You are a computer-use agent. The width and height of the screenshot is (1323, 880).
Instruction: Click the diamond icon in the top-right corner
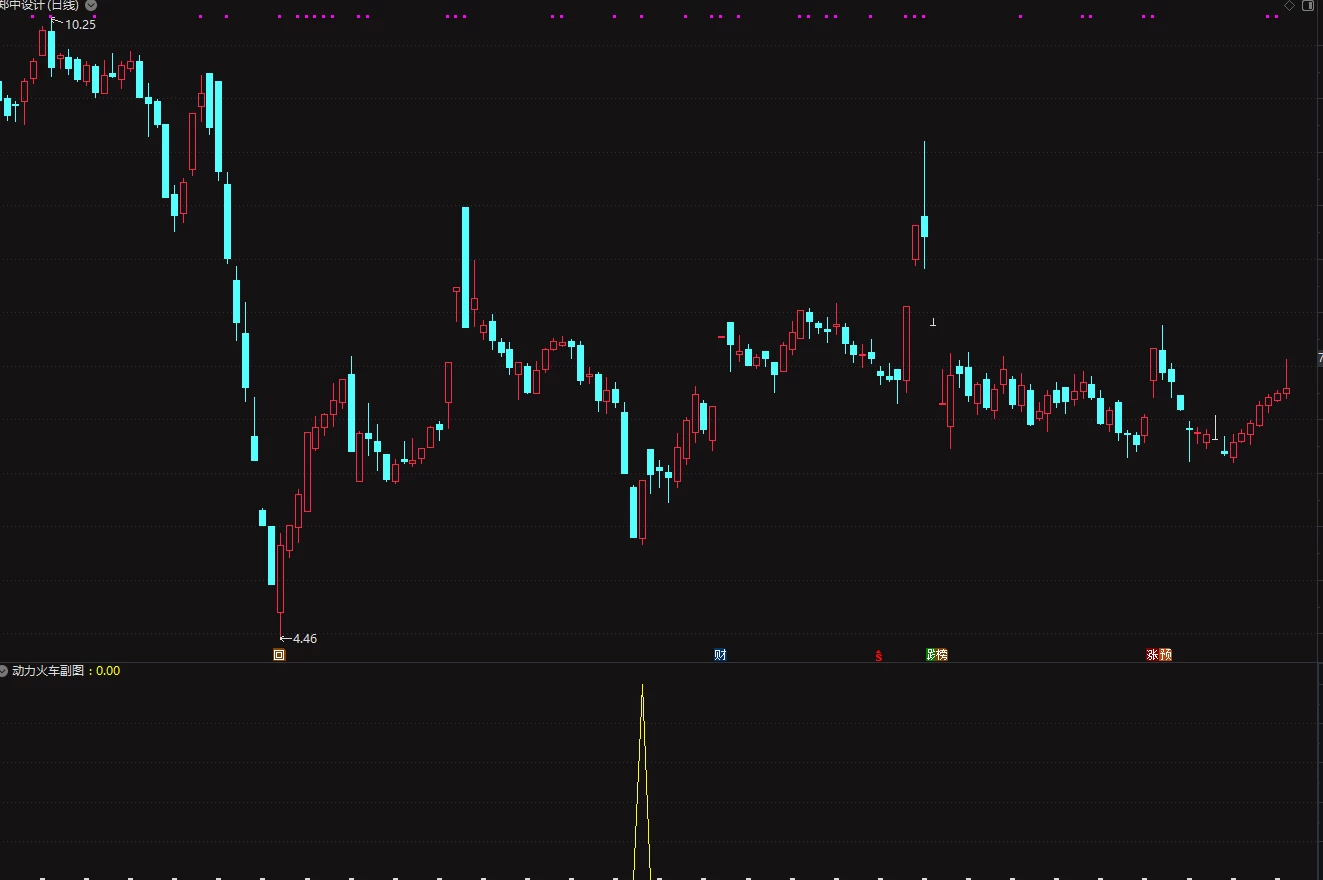(x=1289, y=5)
